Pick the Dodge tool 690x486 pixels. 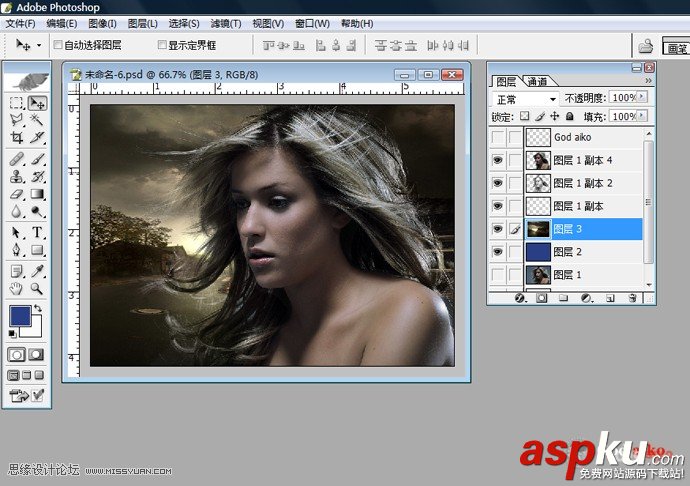tap(37, 212)
